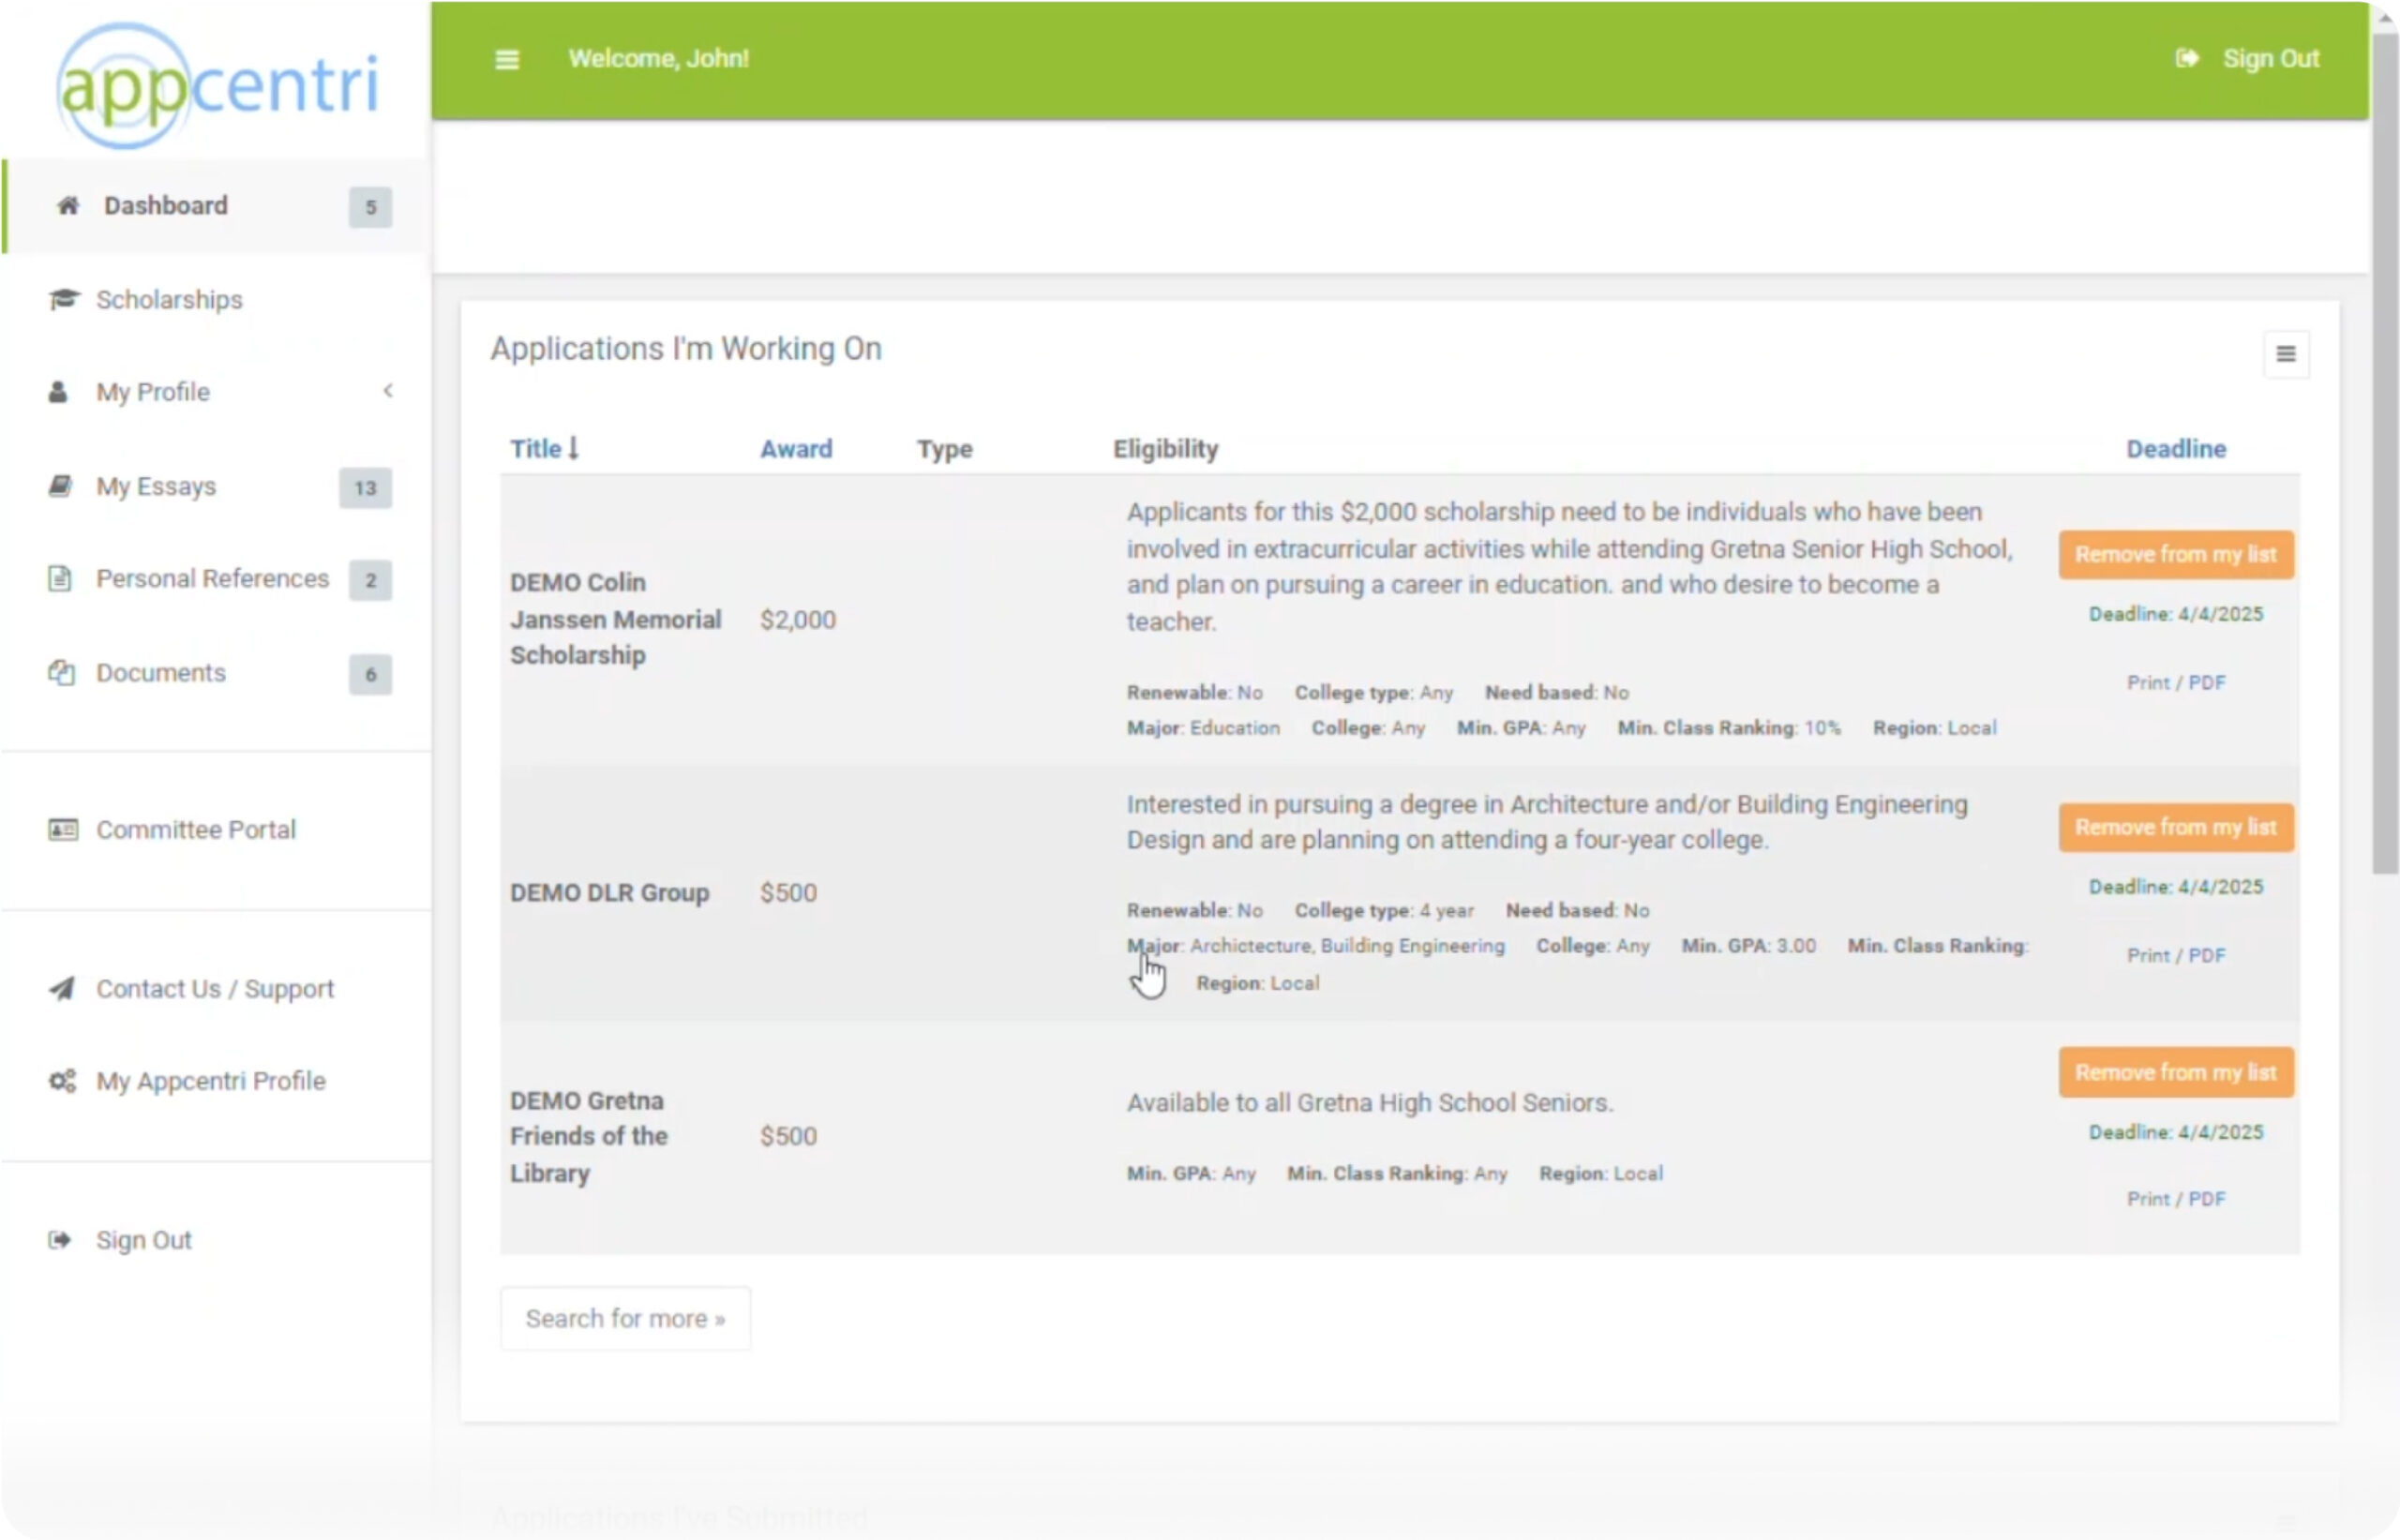Click the Applications I'm Working On heading
2400x1540 pixels.
686,348
